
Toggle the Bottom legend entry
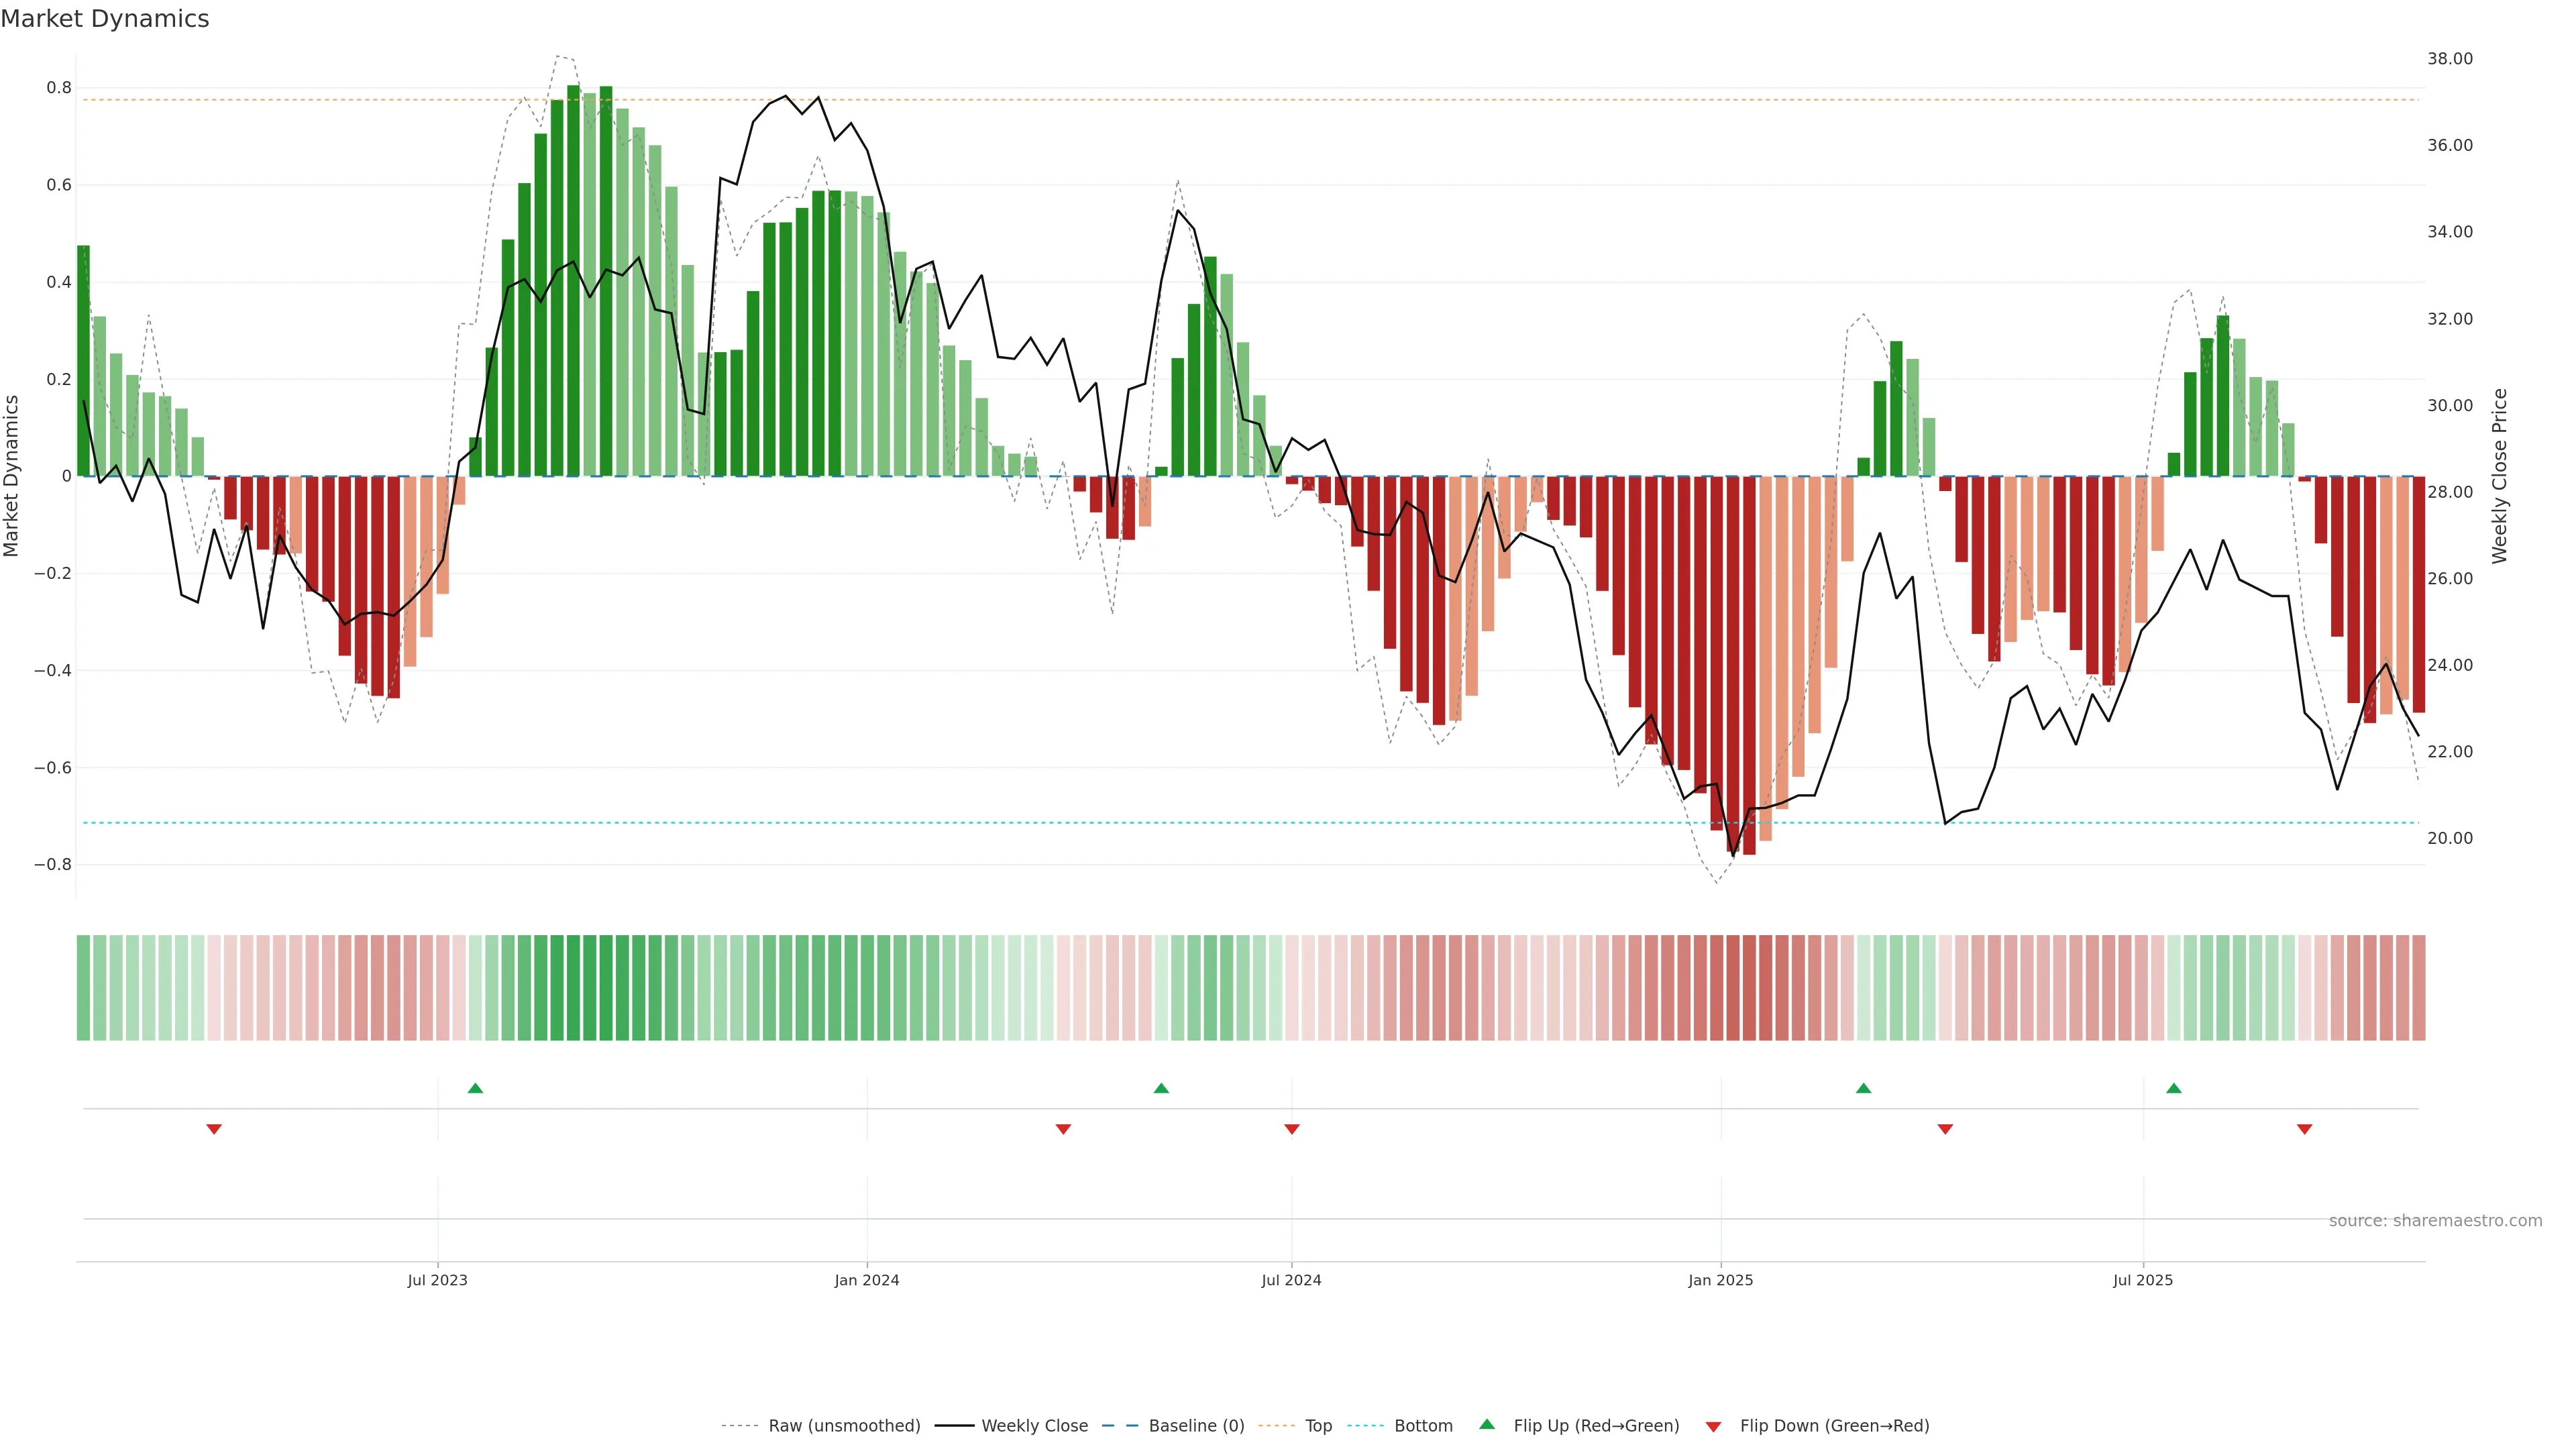pos(1423,1426)
